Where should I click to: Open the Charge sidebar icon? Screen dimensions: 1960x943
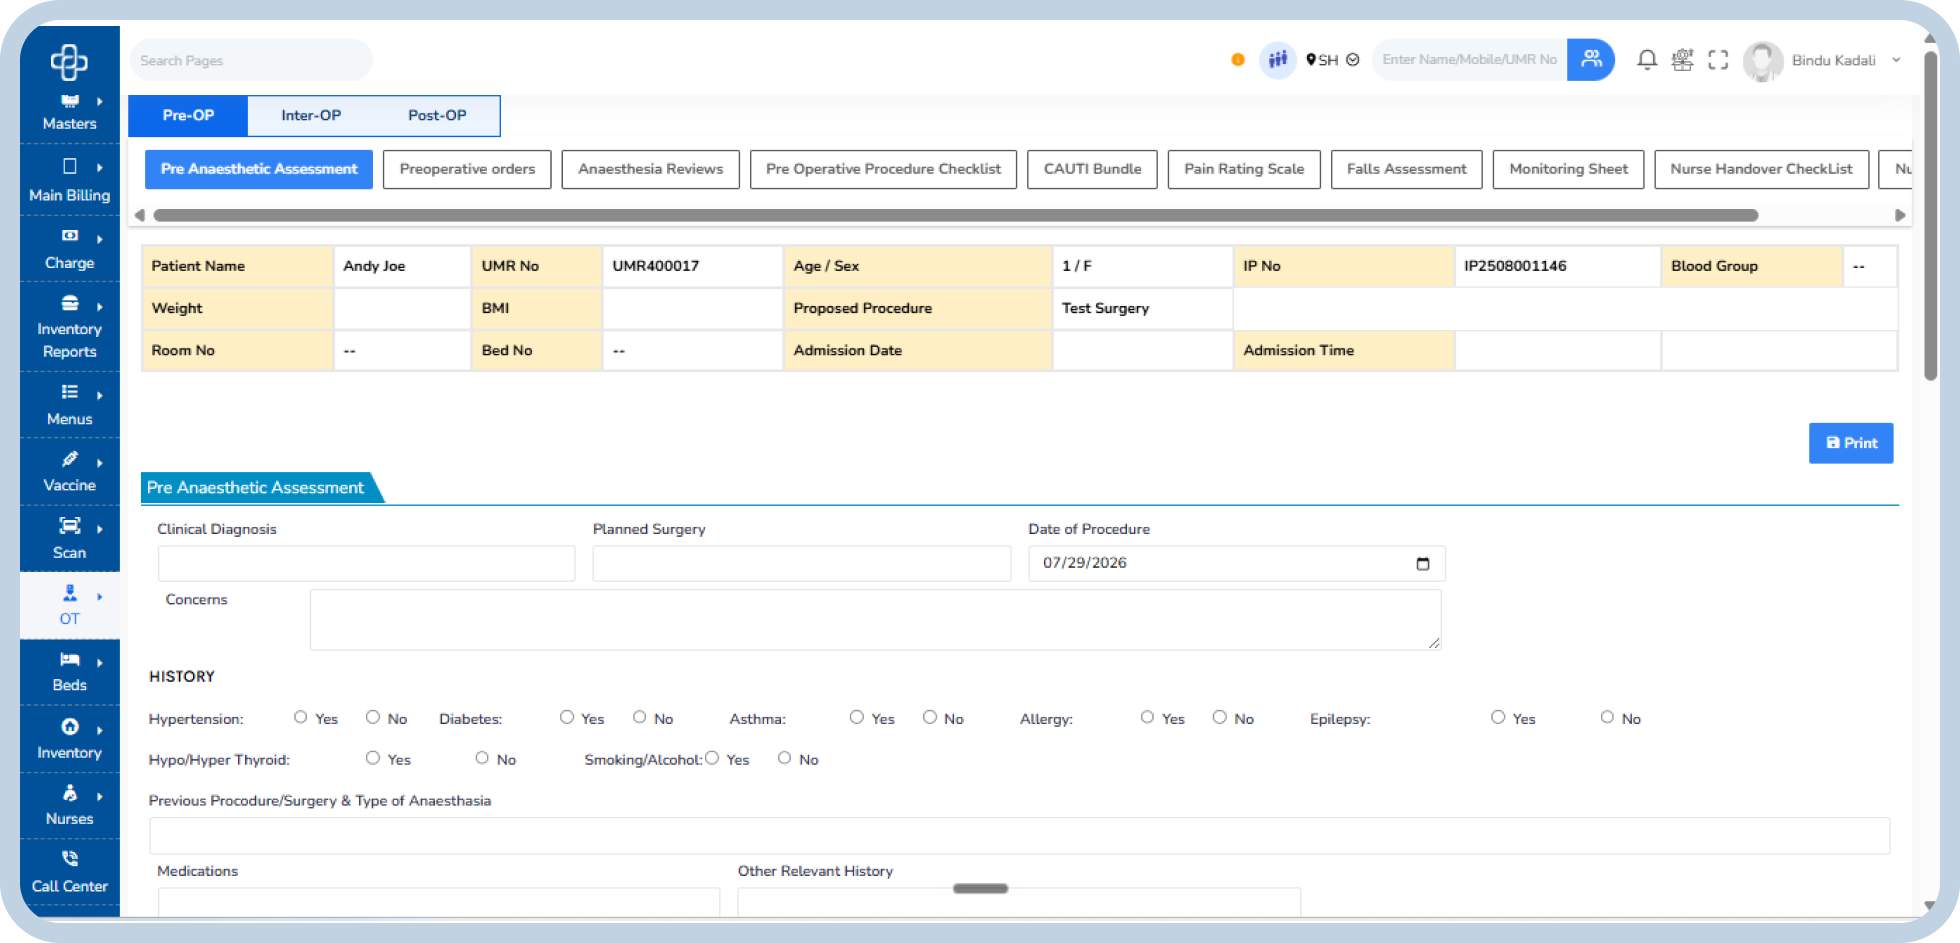(70, 236)
